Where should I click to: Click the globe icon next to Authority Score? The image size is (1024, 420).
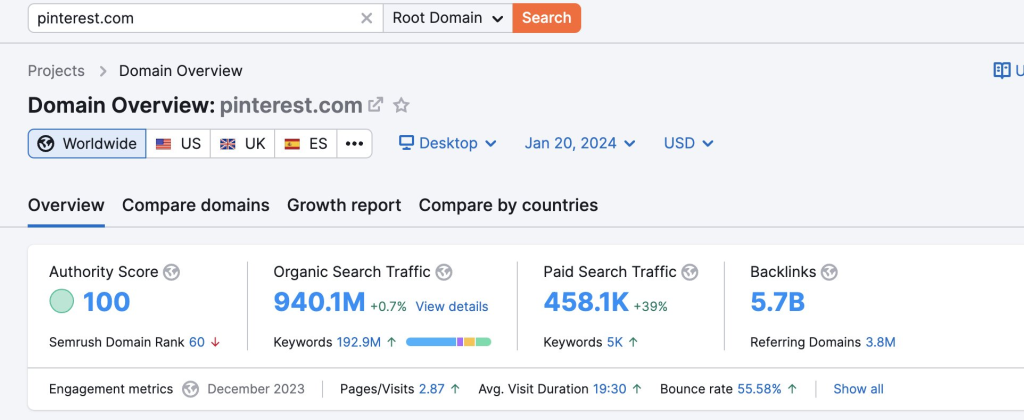tap(171, 272)
